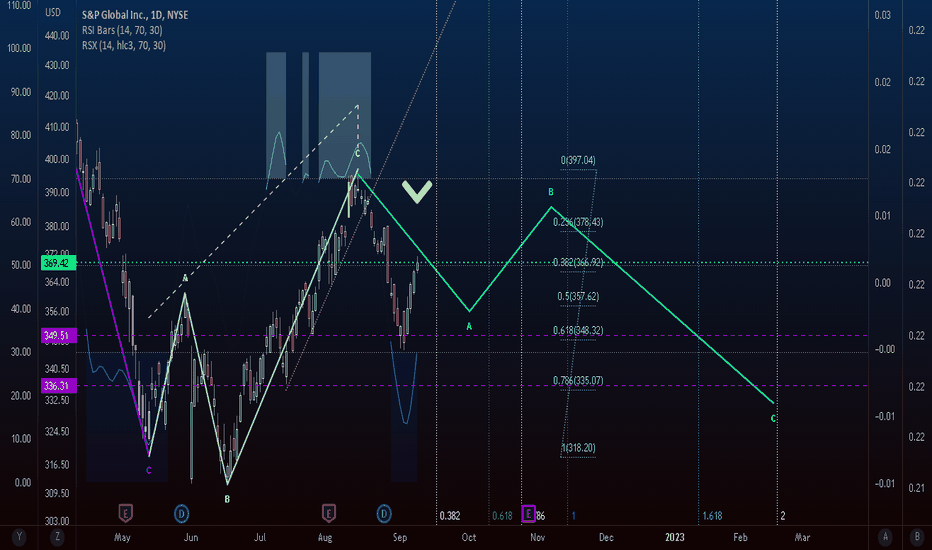The height and width of the screenshot is (550, 932).
Task: Select the time Fibonacci label 2 near Feb
Action: click(782, 516)
